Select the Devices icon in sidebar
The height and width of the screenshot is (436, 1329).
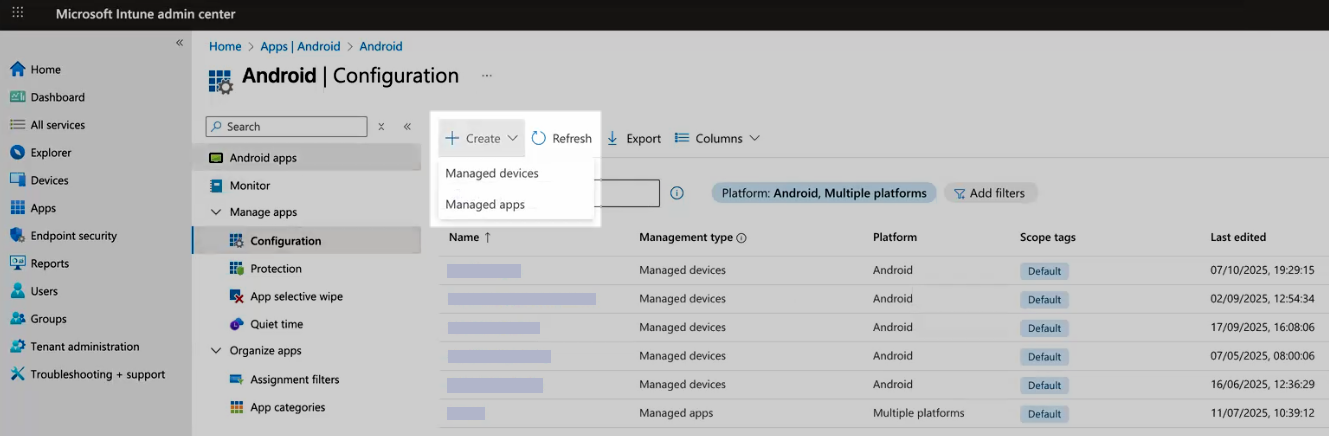click(17, 181)
